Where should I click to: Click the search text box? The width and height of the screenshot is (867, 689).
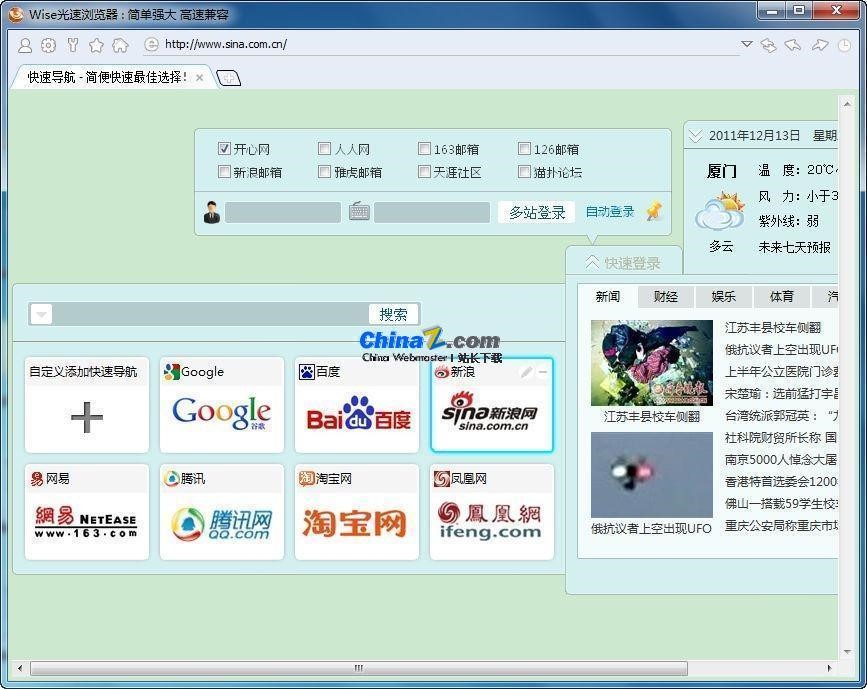tap(211, 314)
